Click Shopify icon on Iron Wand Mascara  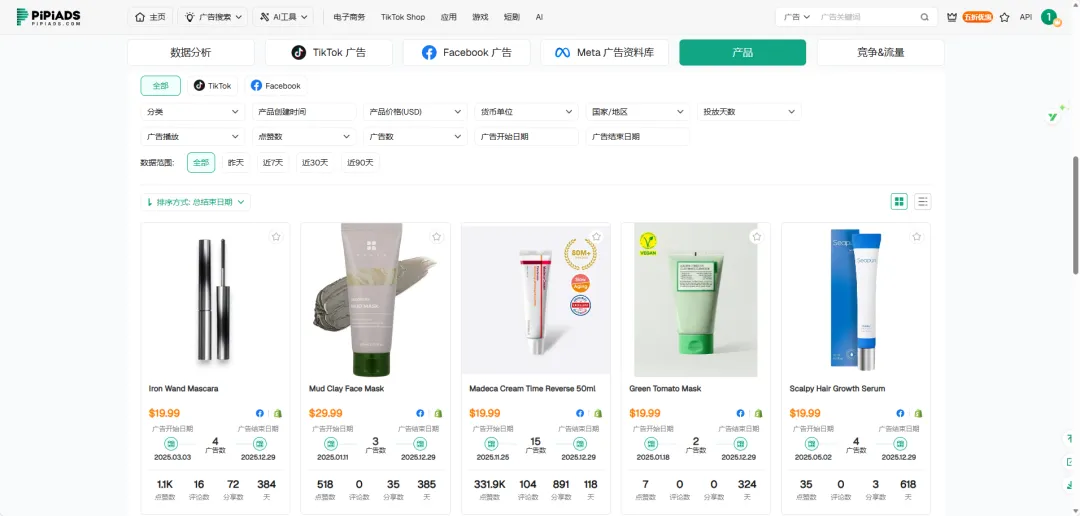(x=278, y=413)
